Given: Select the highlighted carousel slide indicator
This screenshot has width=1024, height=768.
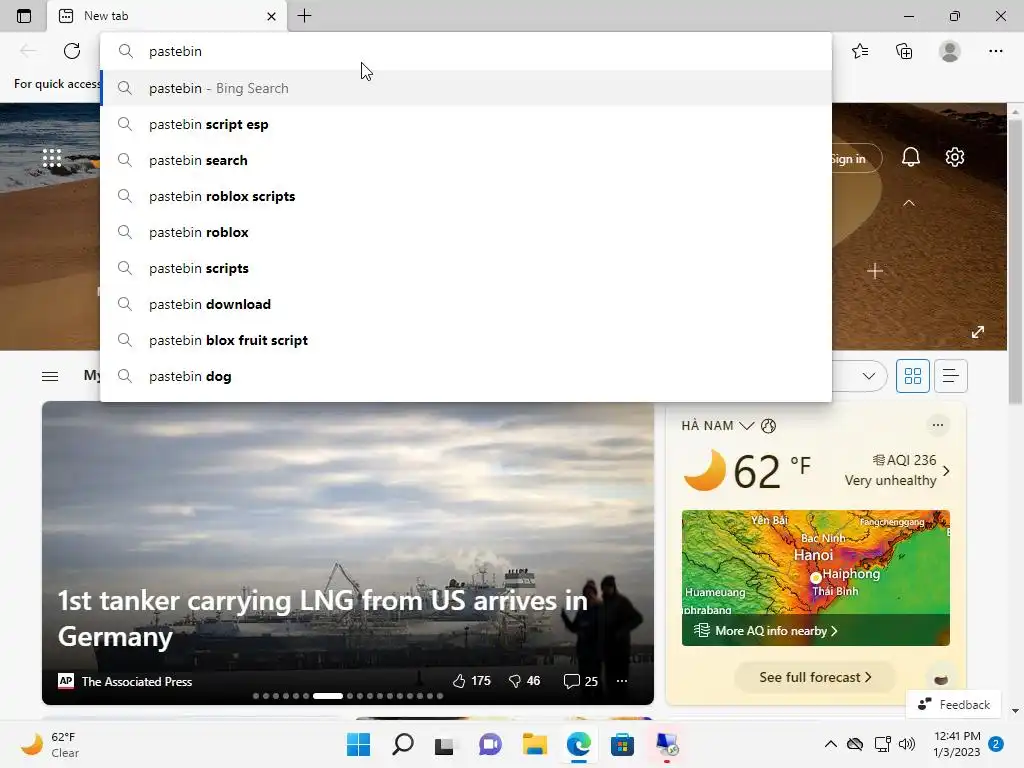Looking at the screenshot, I should point(328,696).
